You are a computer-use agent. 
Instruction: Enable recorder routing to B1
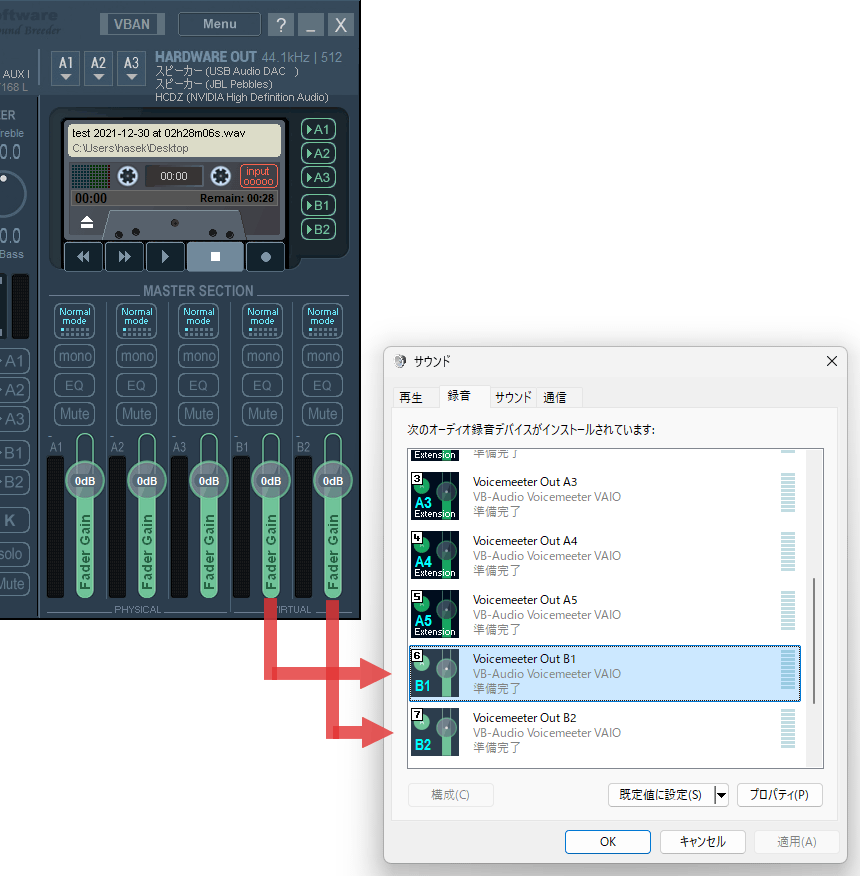click(x=319, y=205)
